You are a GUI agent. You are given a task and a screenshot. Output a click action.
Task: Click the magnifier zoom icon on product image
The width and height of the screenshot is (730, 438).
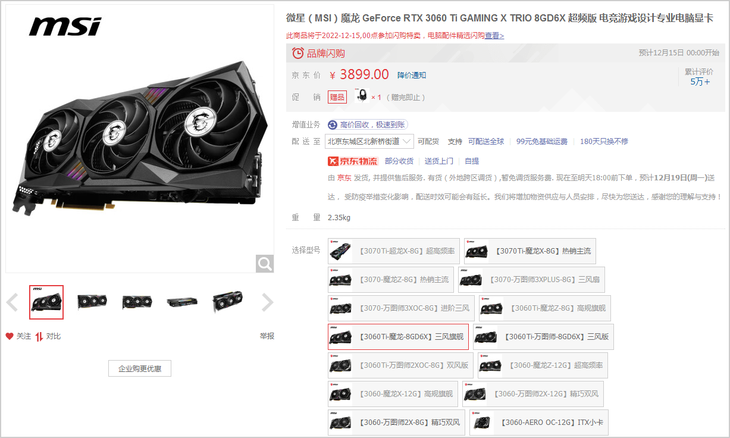pos(264,264)
